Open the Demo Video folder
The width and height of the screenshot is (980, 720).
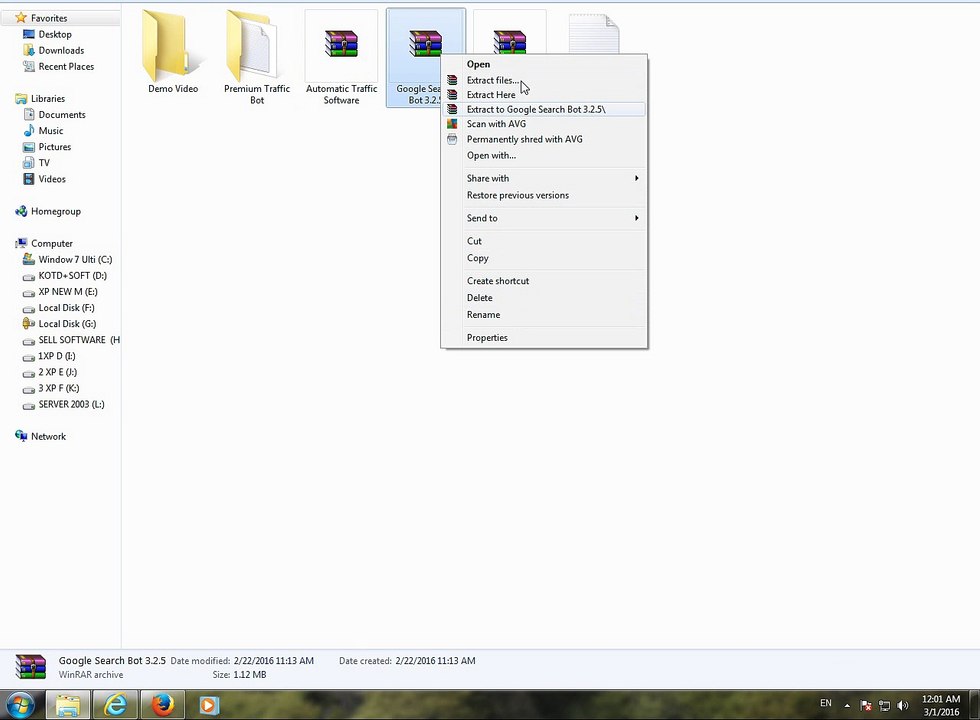(x=172, y=48)
